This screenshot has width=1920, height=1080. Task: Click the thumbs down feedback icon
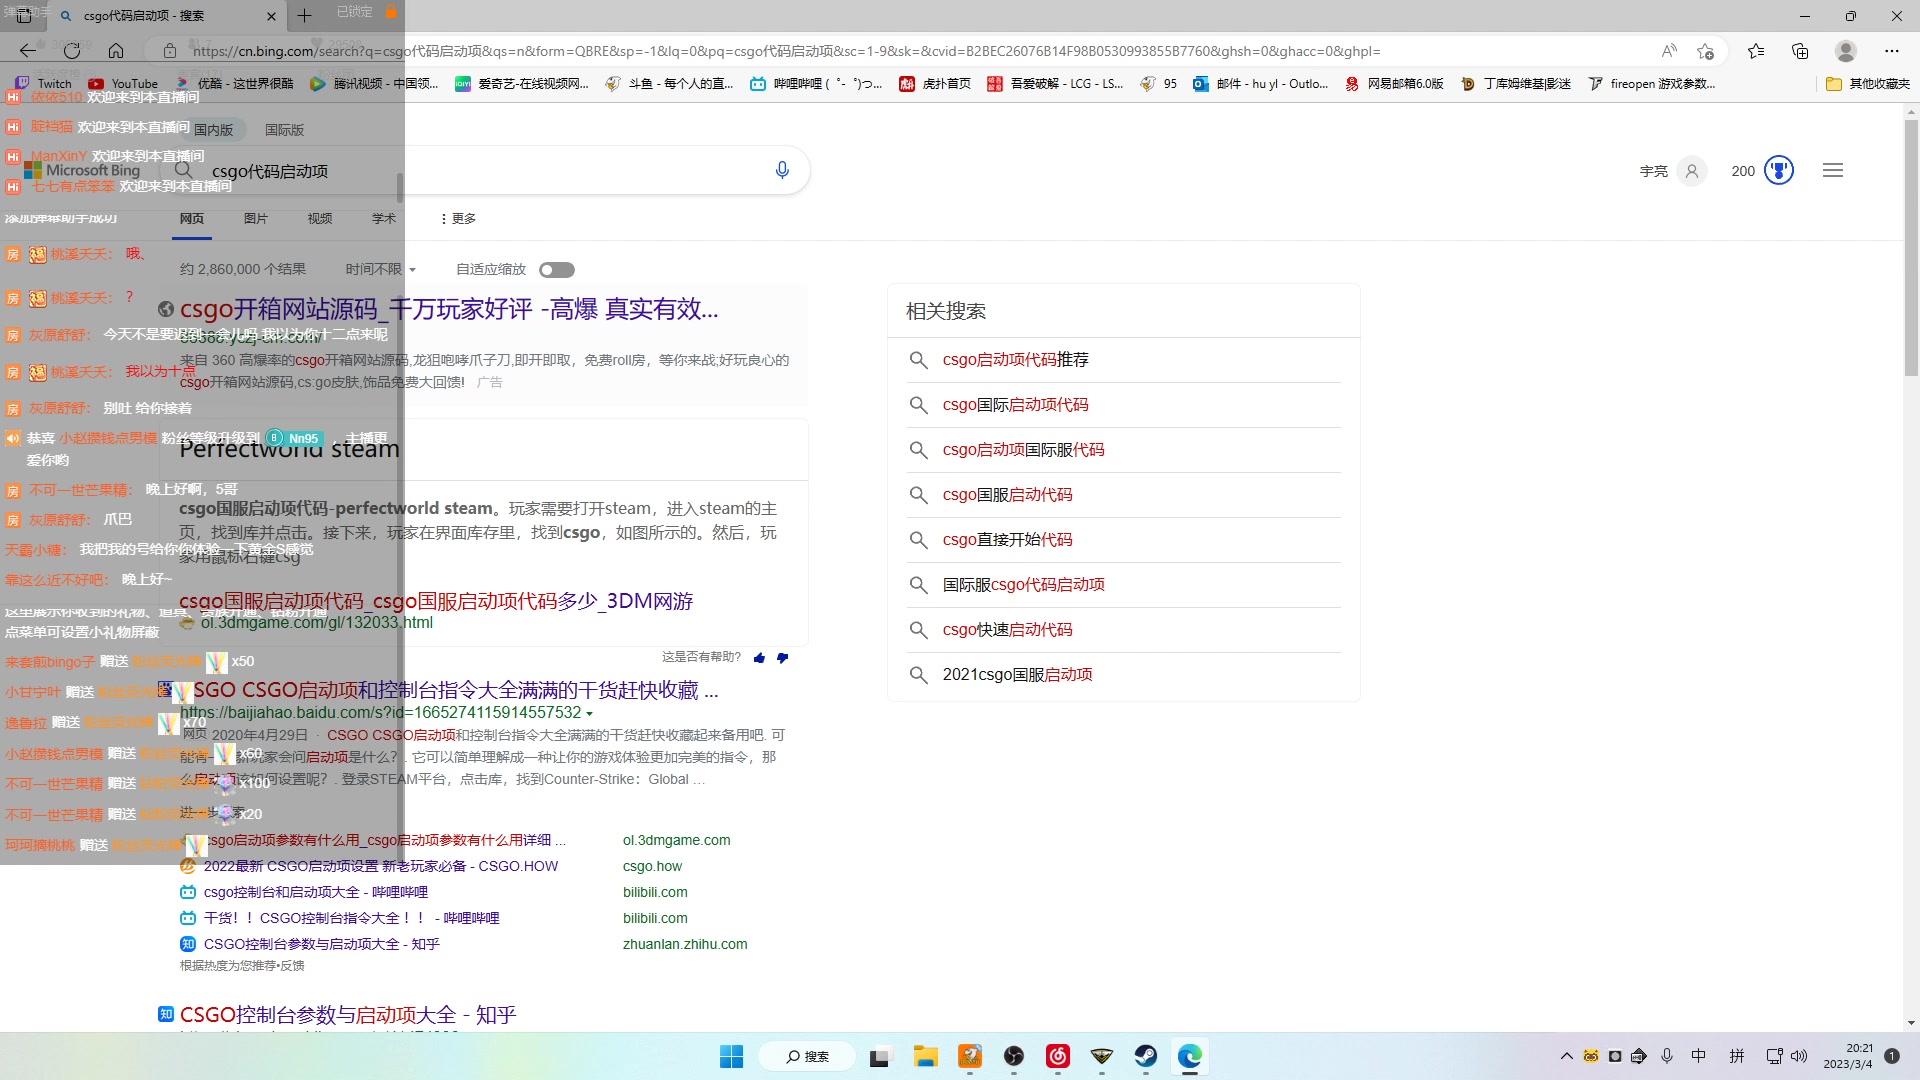(x=782, y=658)
